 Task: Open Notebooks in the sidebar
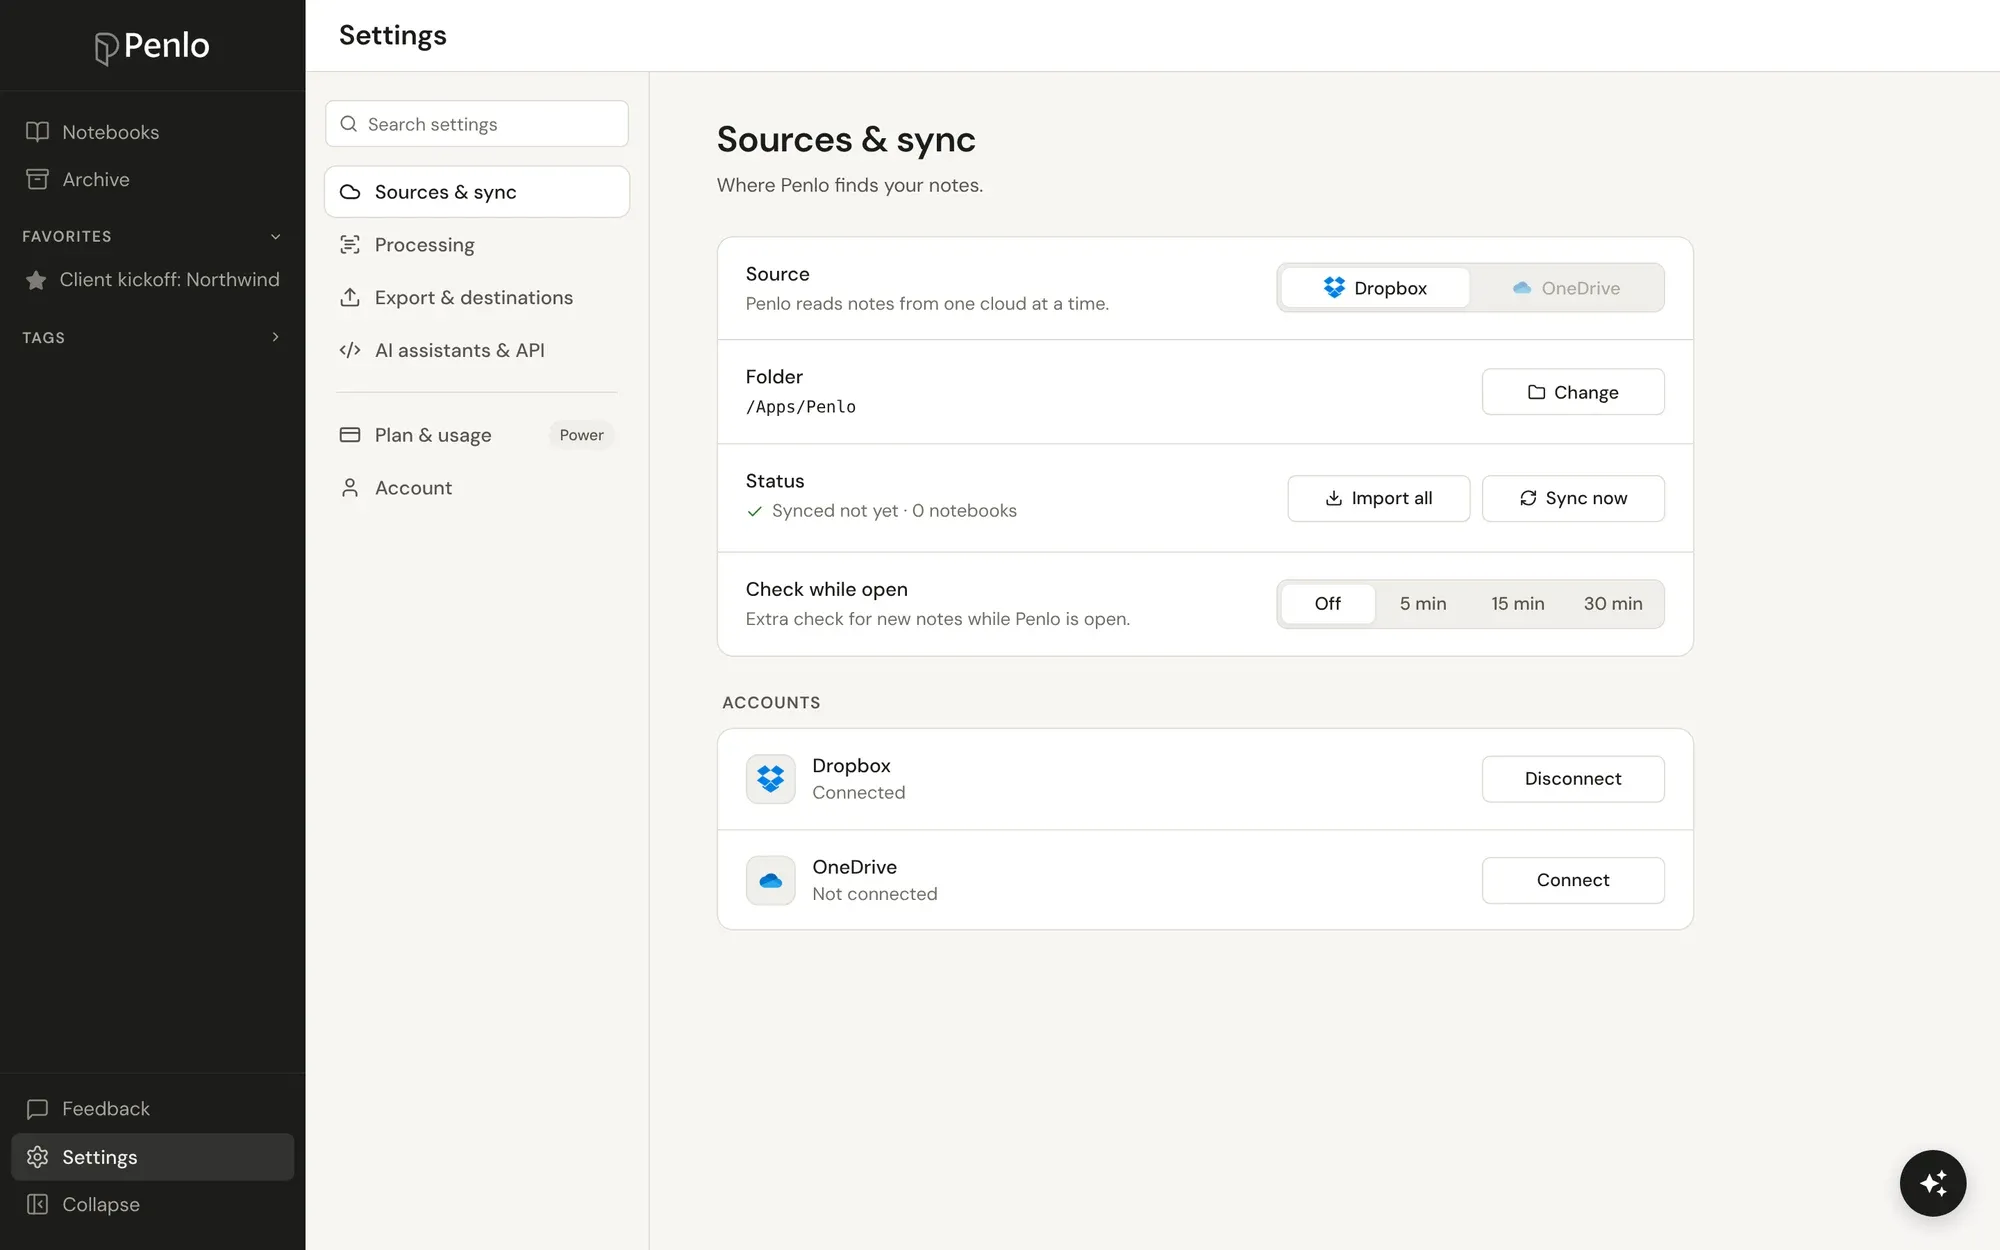152,132
